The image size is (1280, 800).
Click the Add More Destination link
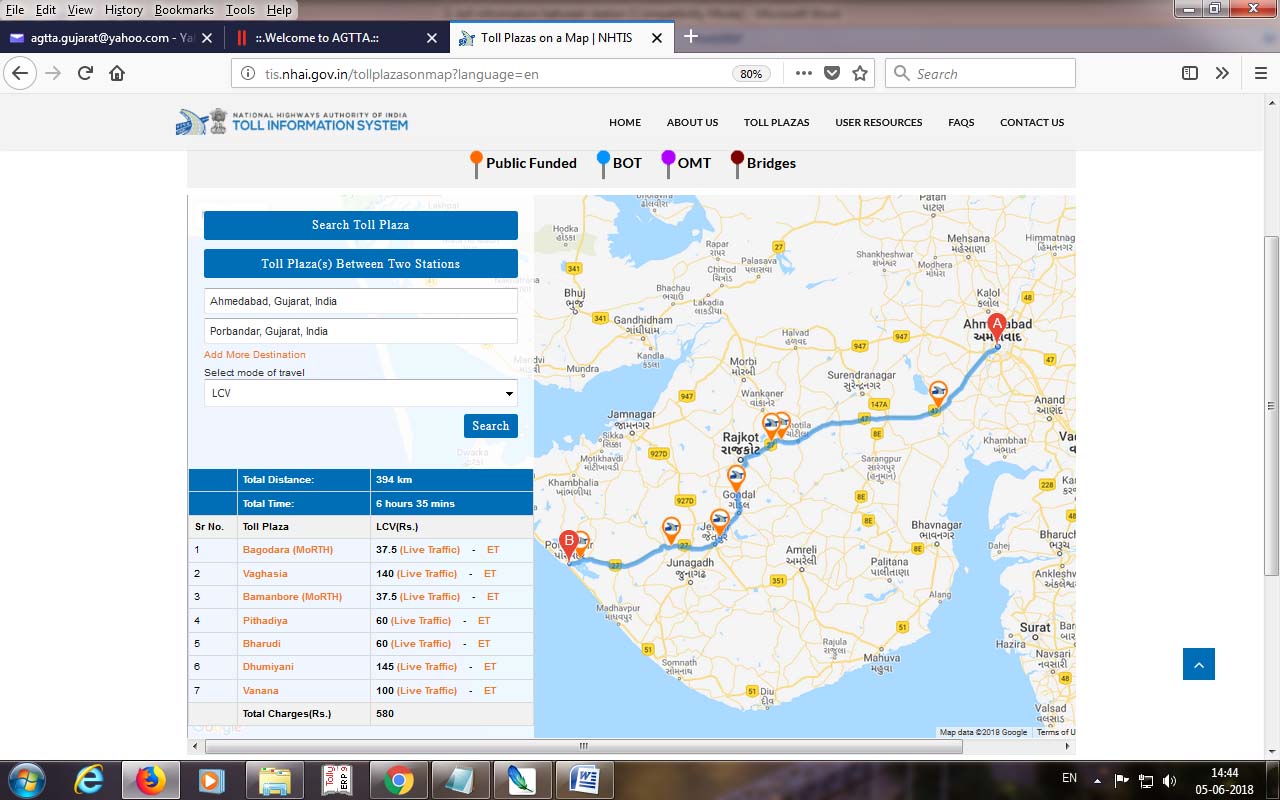[x=255, y=355]
